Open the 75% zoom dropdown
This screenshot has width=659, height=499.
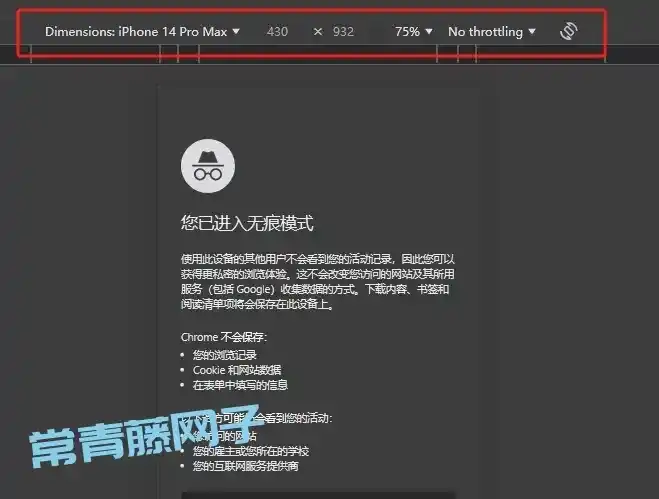414,32
